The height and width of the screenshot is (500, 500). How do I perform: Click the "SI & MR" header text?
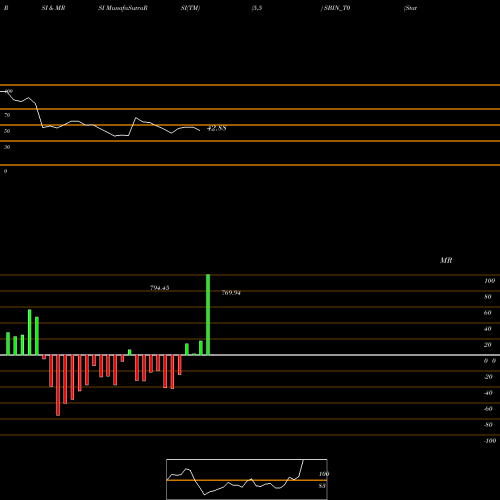click(53, 8)
